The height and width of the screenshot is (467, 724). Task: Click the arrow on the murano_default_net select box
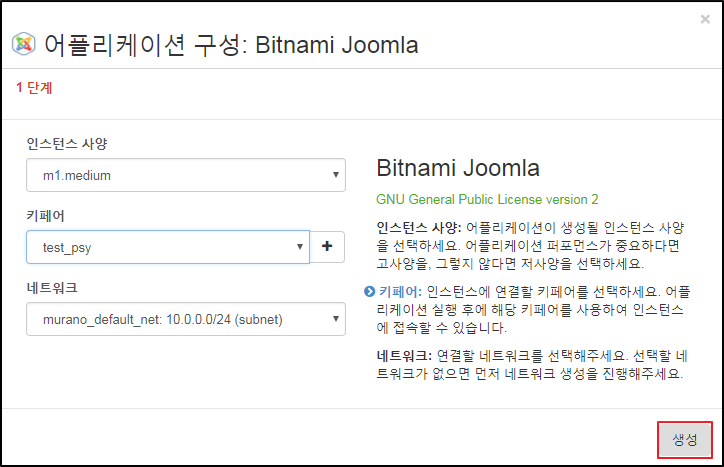335,319
